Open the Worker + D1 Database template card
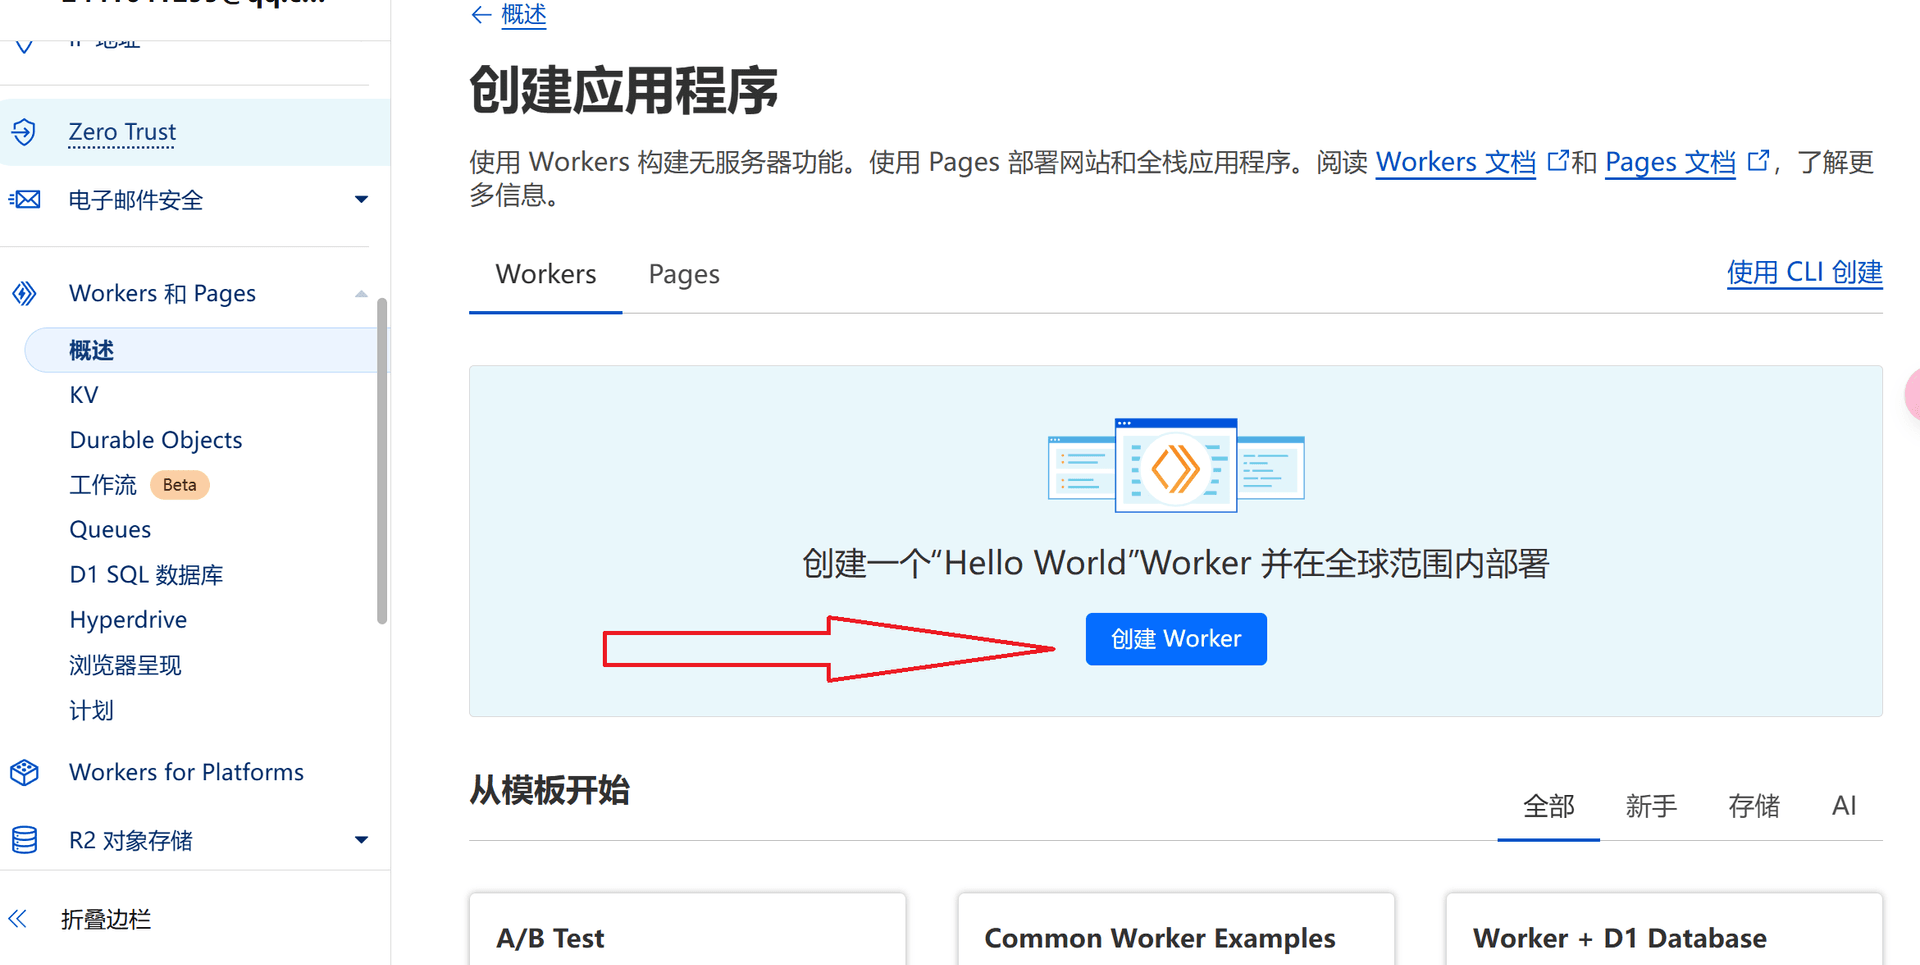The image size is (1920, 965). pyautogui.click(x=1664, y=930)
